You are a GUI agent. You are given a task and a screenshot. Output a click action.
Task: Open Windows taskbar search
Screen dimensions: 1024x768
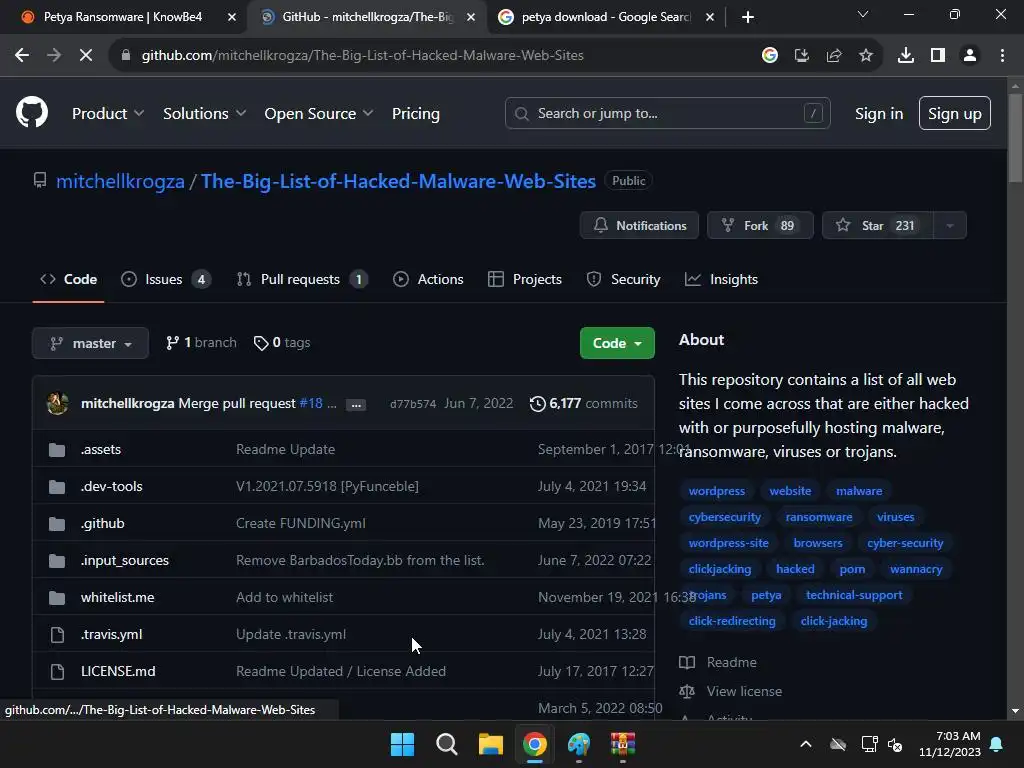pos(447,744)
